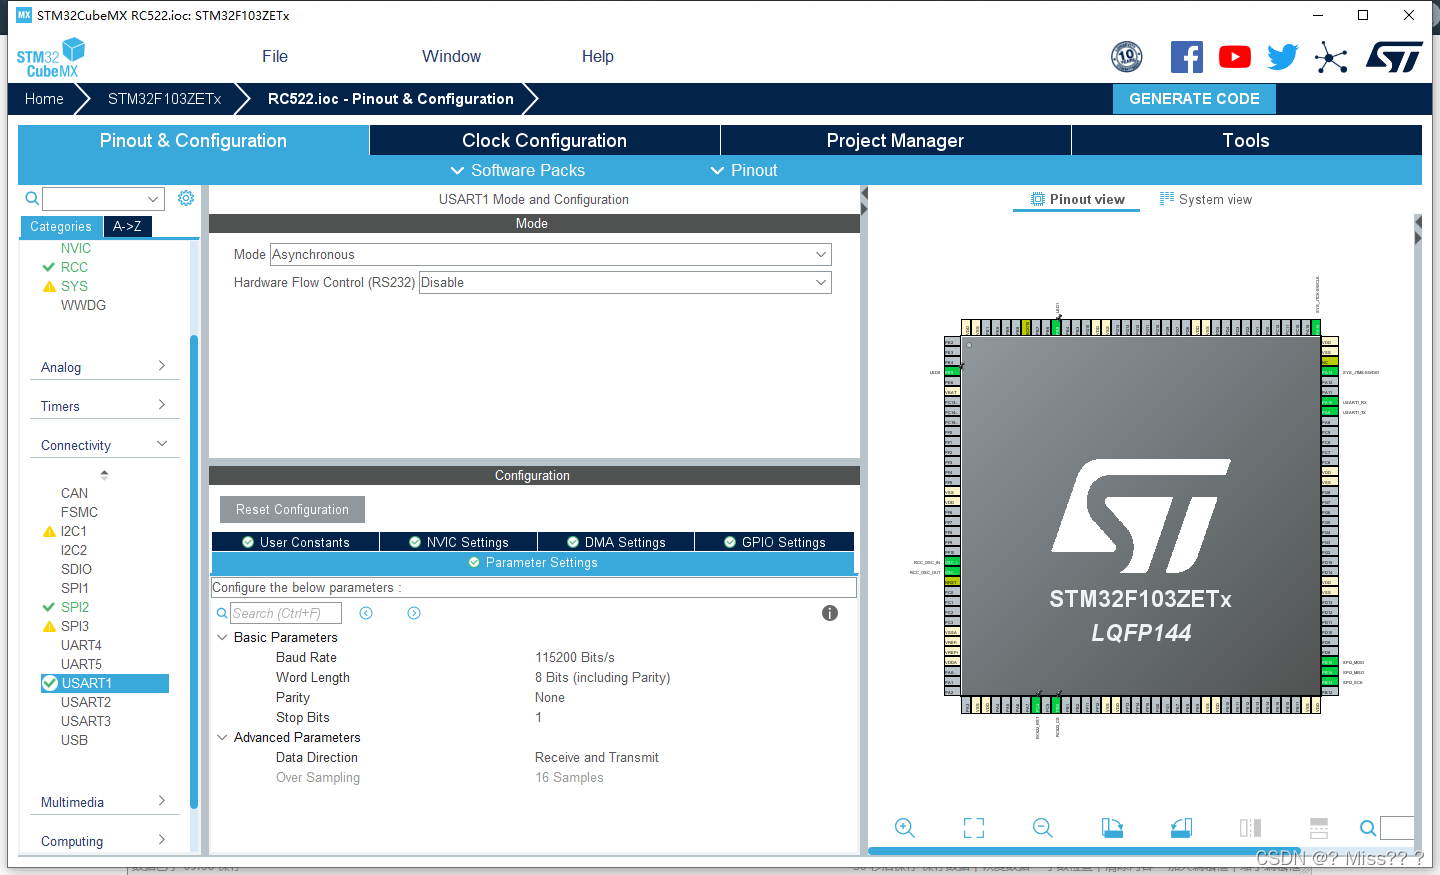Screen dimensions: 1440x875
Task: Expand the Analog category
Action: click(104, 367)
